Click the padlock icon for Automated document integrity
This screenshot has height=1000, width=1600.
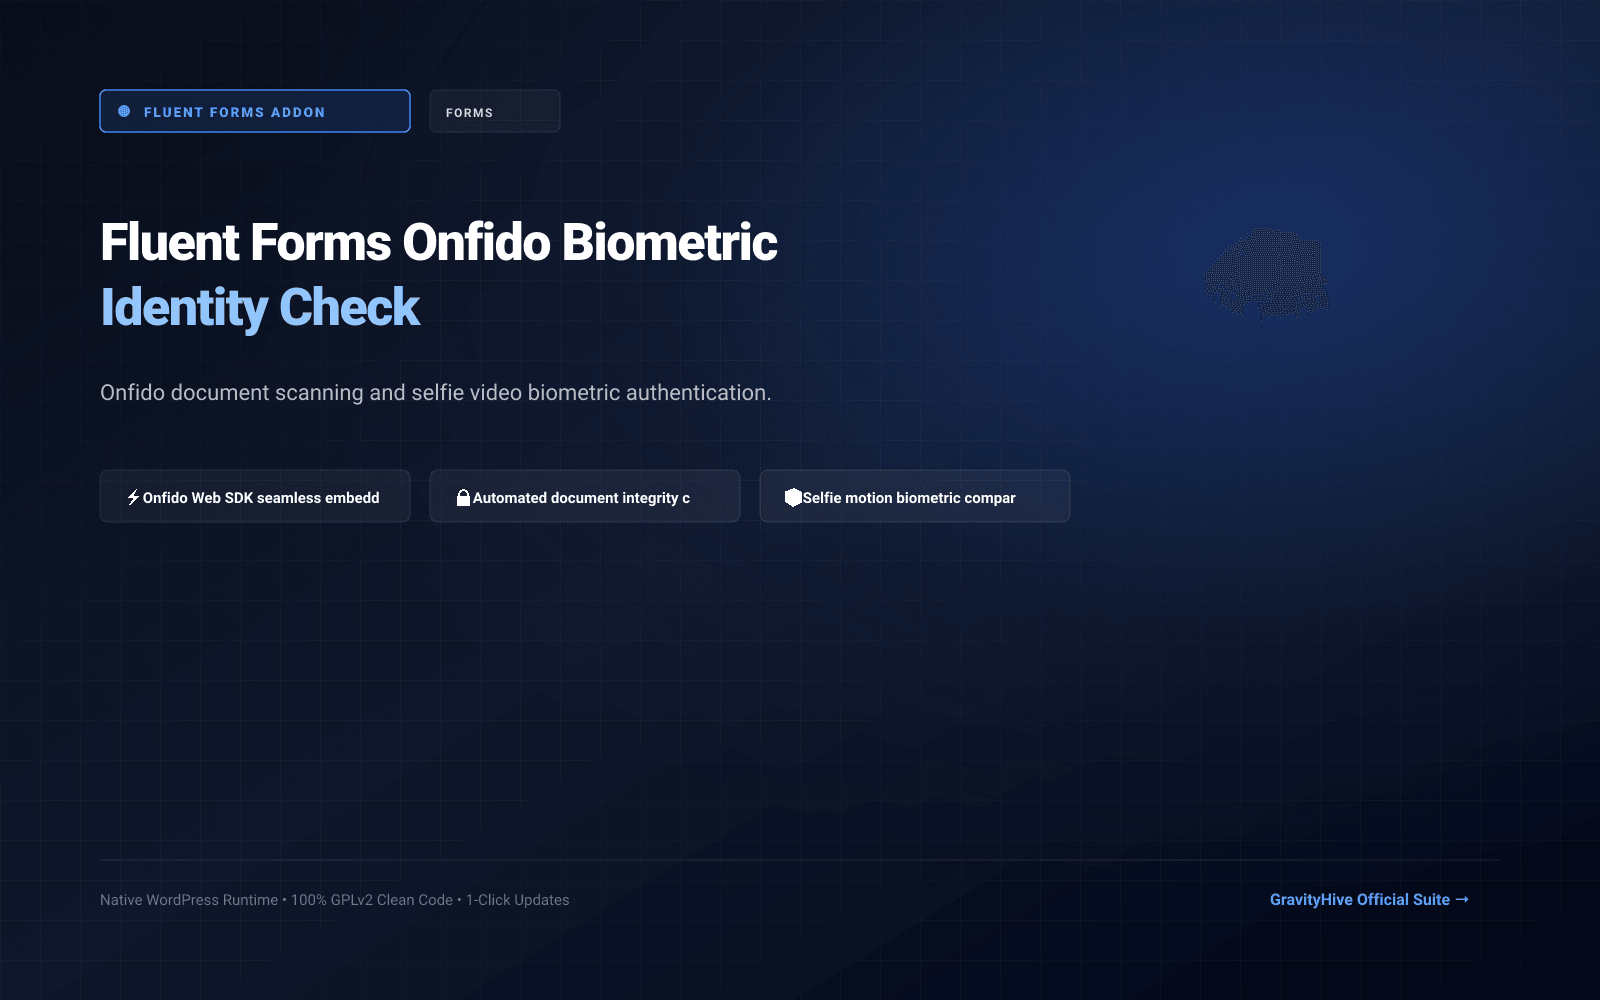(463, 497)
